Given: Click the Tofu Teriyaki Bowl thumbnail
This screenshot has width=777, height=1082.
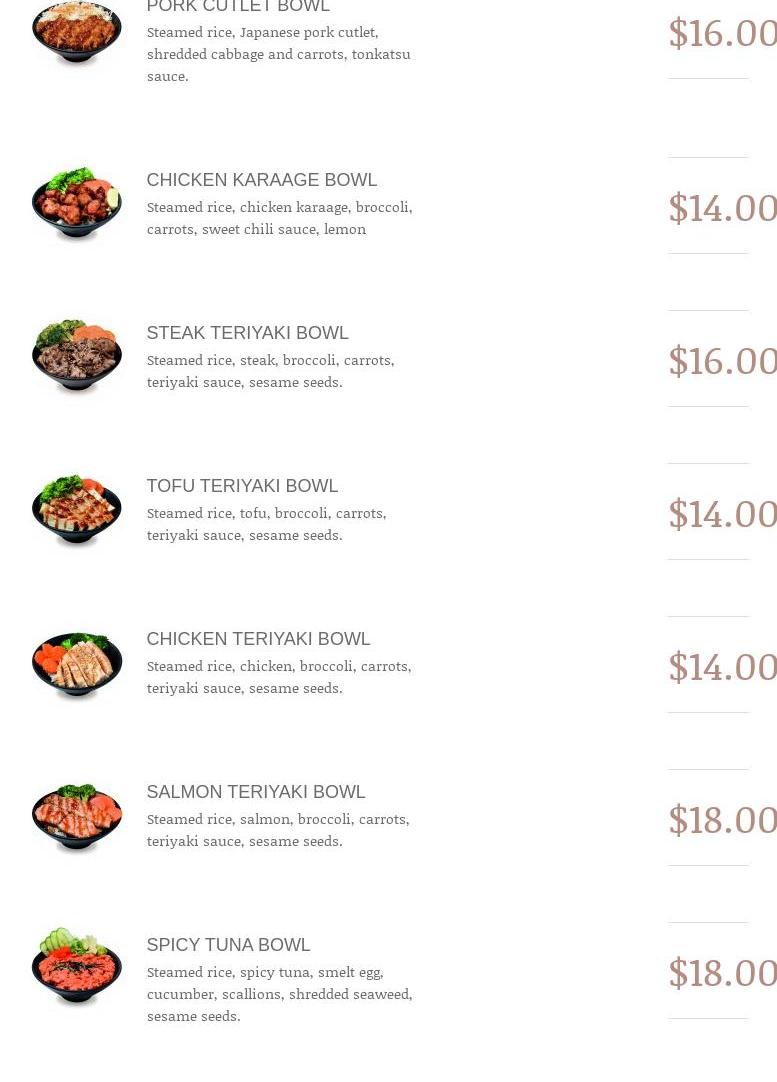Looking at the screenshot, I should [x=76, y=510].
